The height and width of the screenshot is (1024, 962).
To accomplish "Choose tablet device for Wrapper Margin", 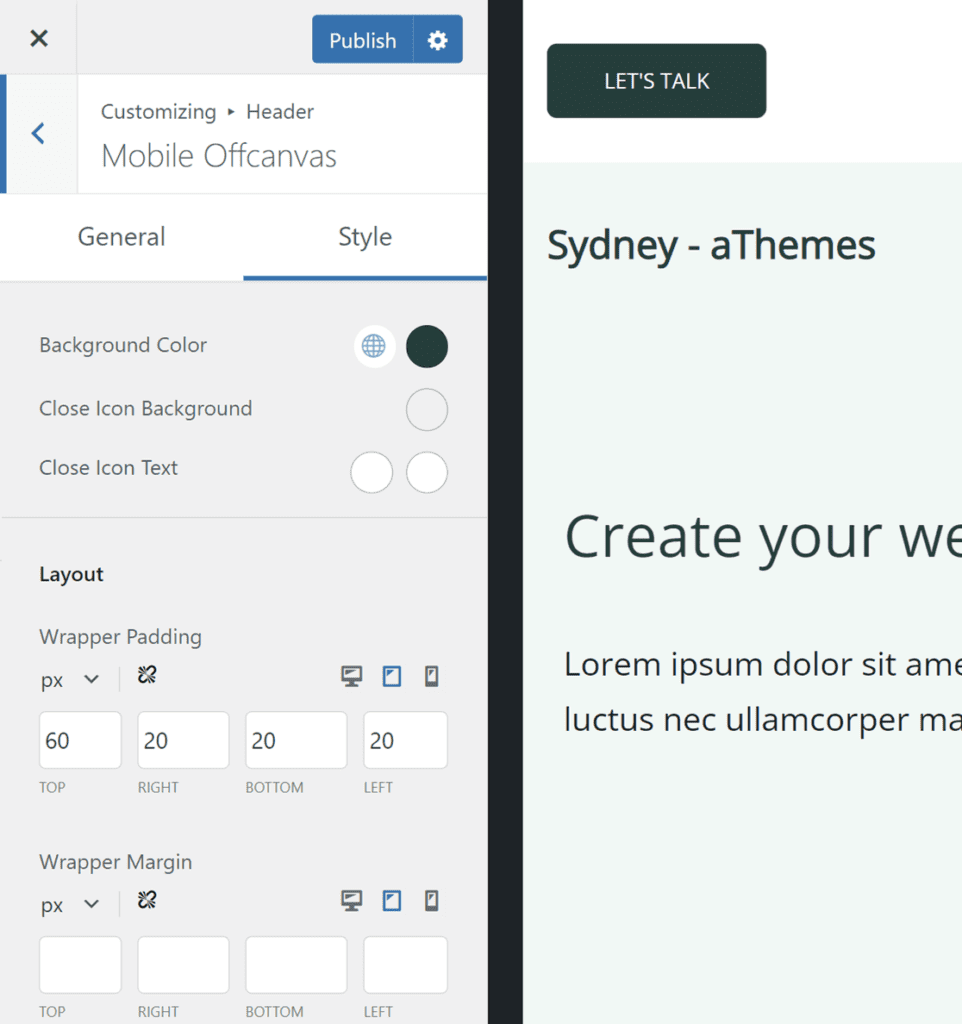I will (x=392, y=902).
